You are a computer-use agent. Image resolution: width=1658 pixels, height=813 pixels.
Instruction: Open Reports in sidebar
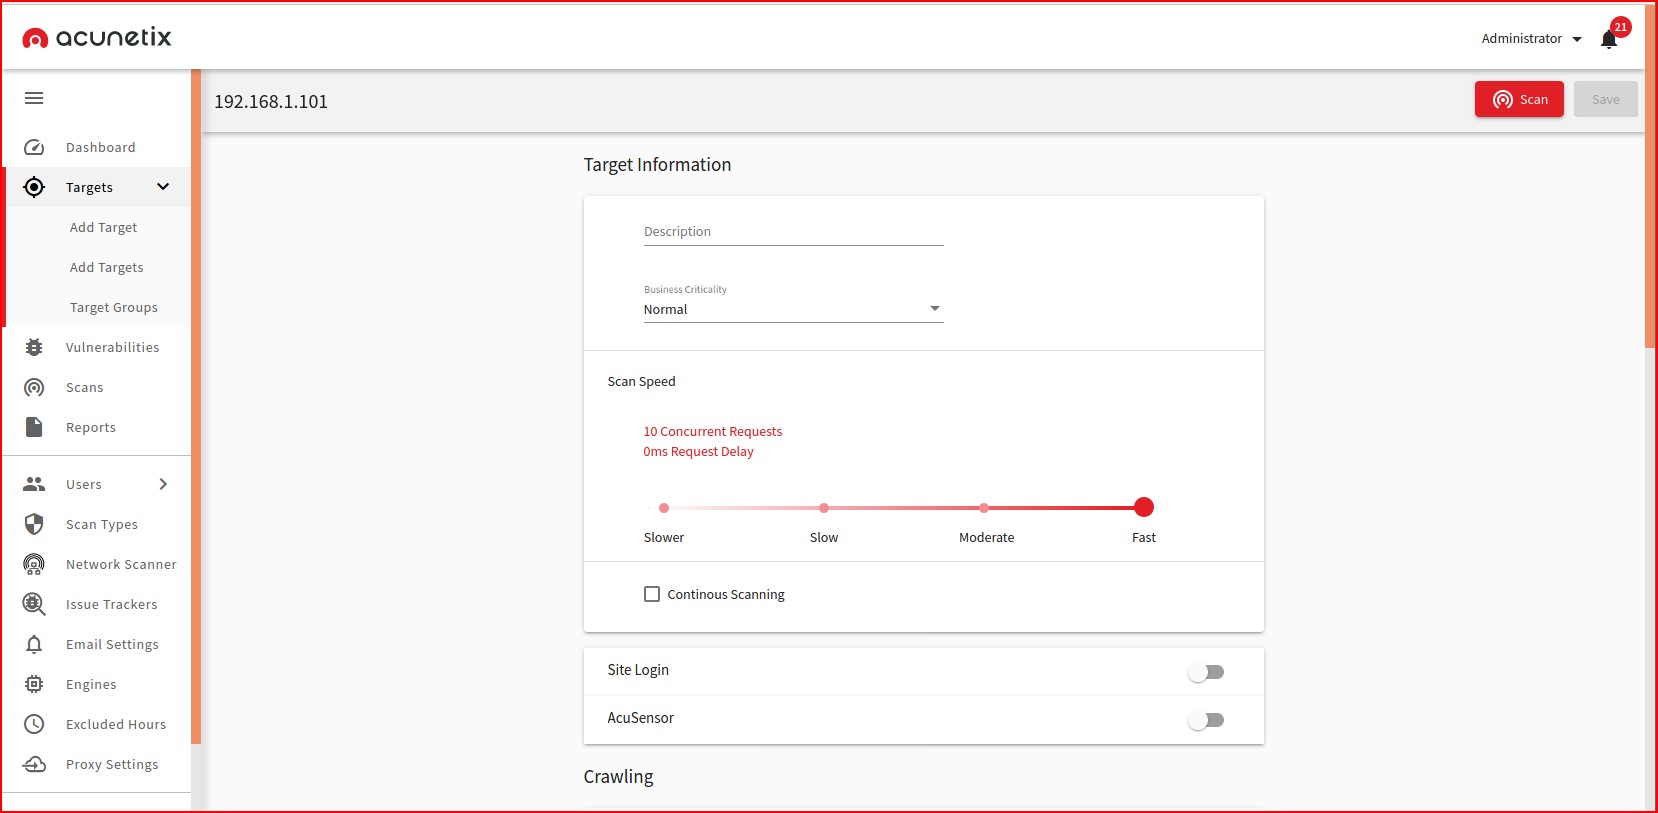[x=90, y=427]
